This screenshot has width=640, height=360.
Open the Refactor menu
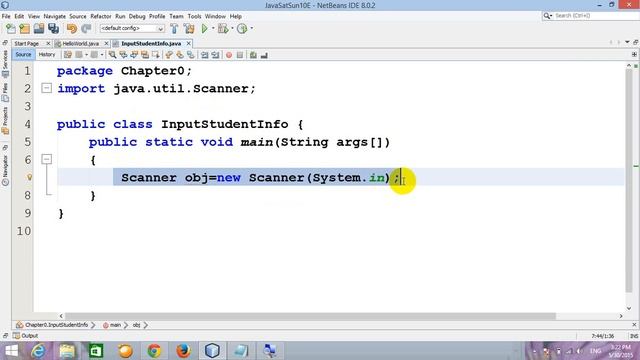pos(101,16)
